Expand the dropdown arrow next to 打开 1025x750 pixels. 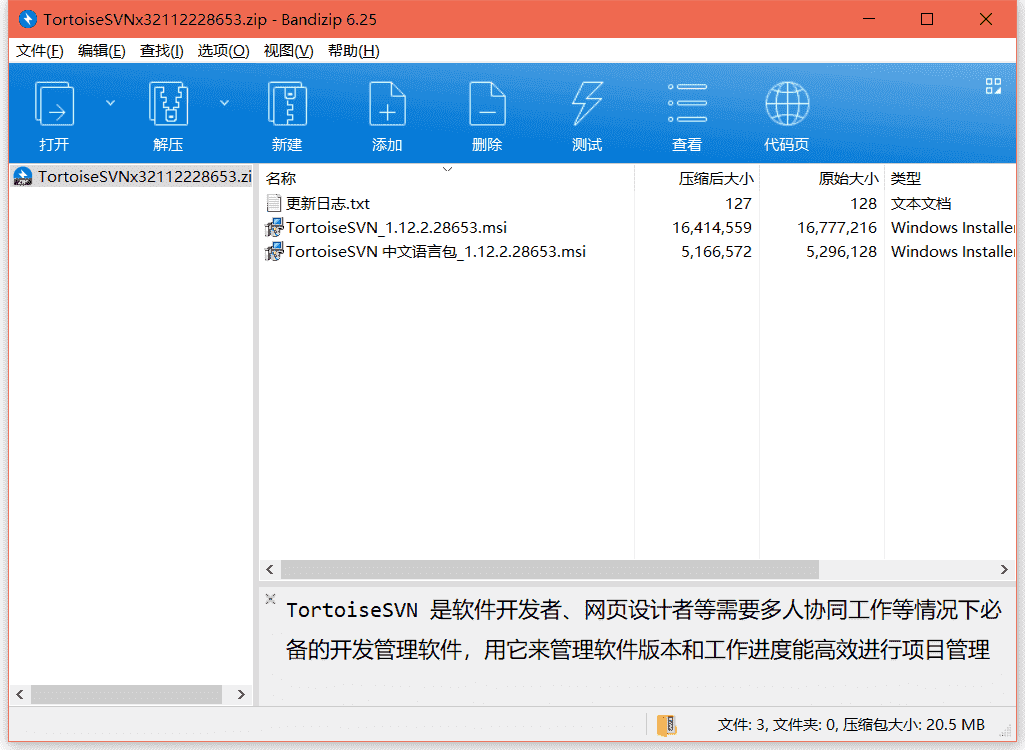tap(110, 103)
